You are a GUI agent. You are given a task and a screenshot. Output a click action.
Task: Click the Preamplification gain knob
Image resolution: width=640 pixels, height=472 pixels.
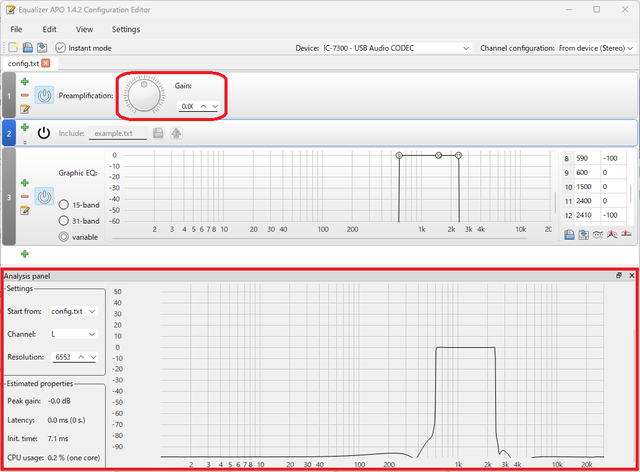tap(144, 96)
